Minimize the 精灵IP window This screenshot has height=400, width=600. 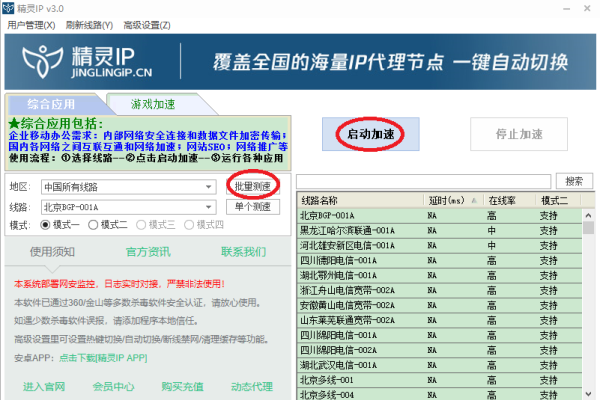(567, 8)
